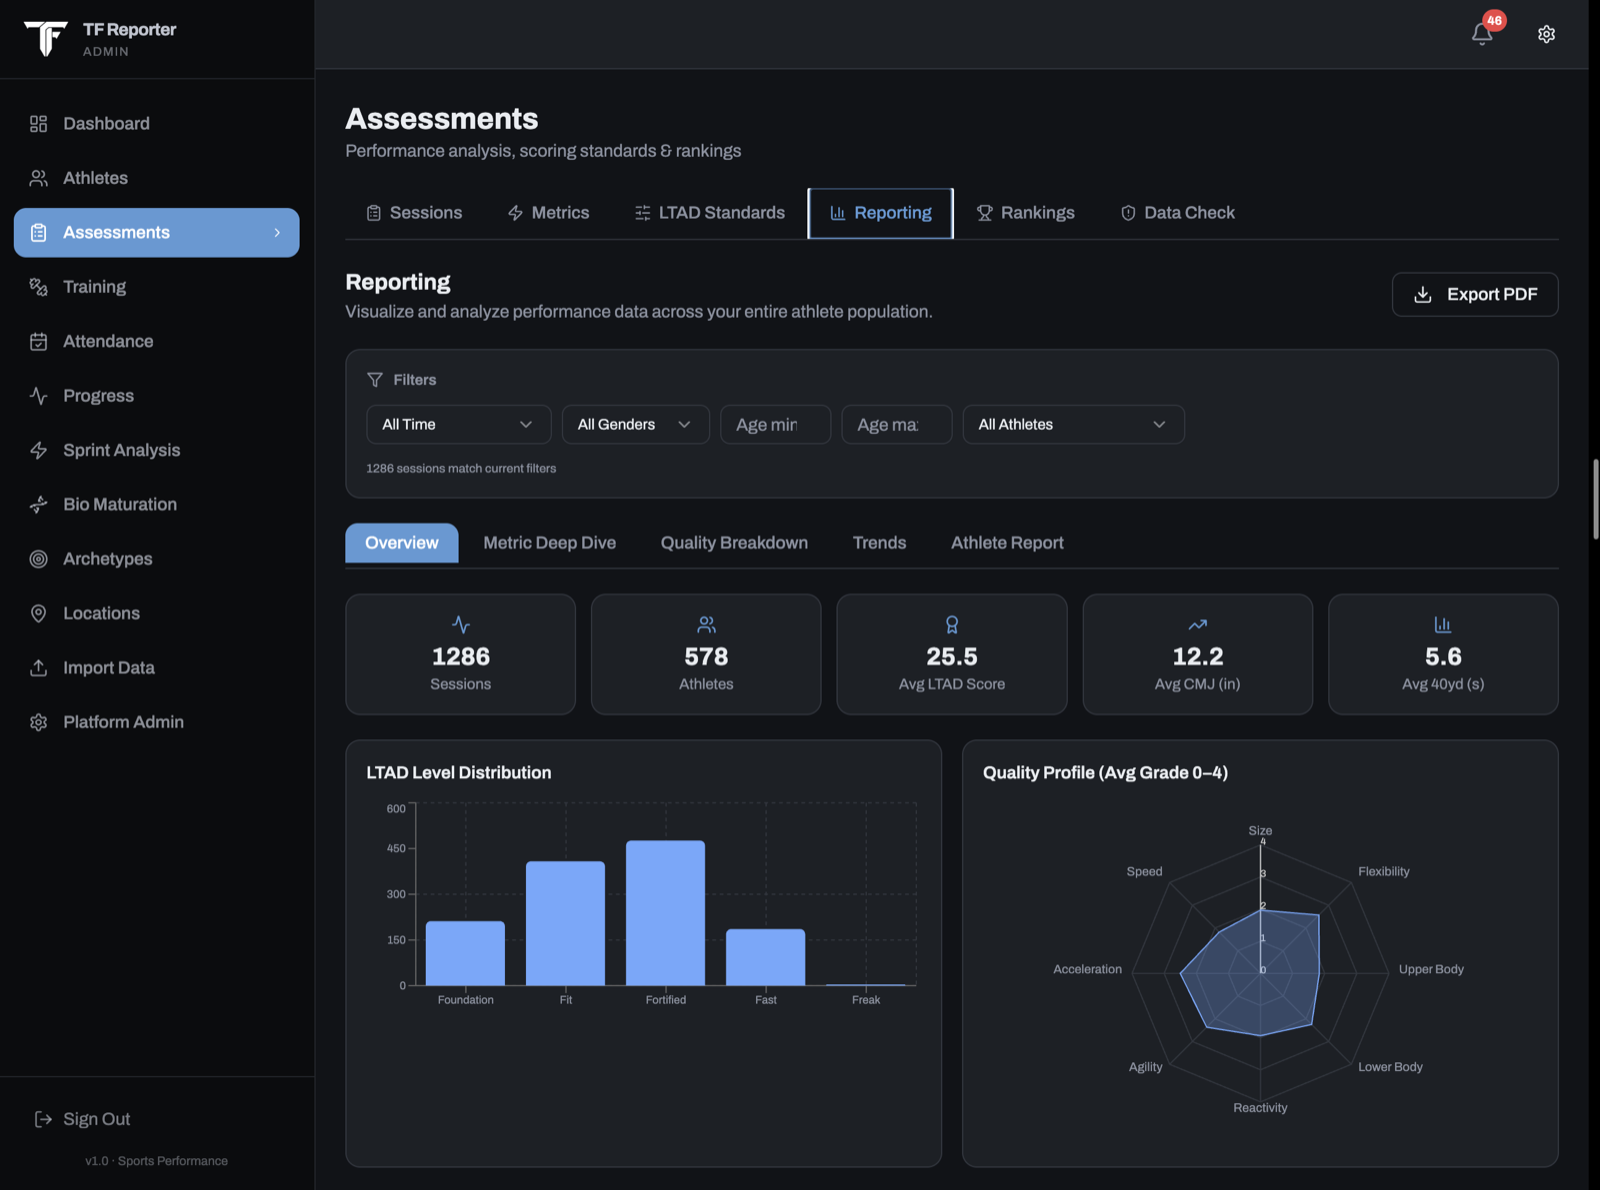Image resolution: width=1600 pixels, height=1190 pixels.
Task: Open Athletes page in sidebar
Action: pyautogui.click(x=157, y=178)
